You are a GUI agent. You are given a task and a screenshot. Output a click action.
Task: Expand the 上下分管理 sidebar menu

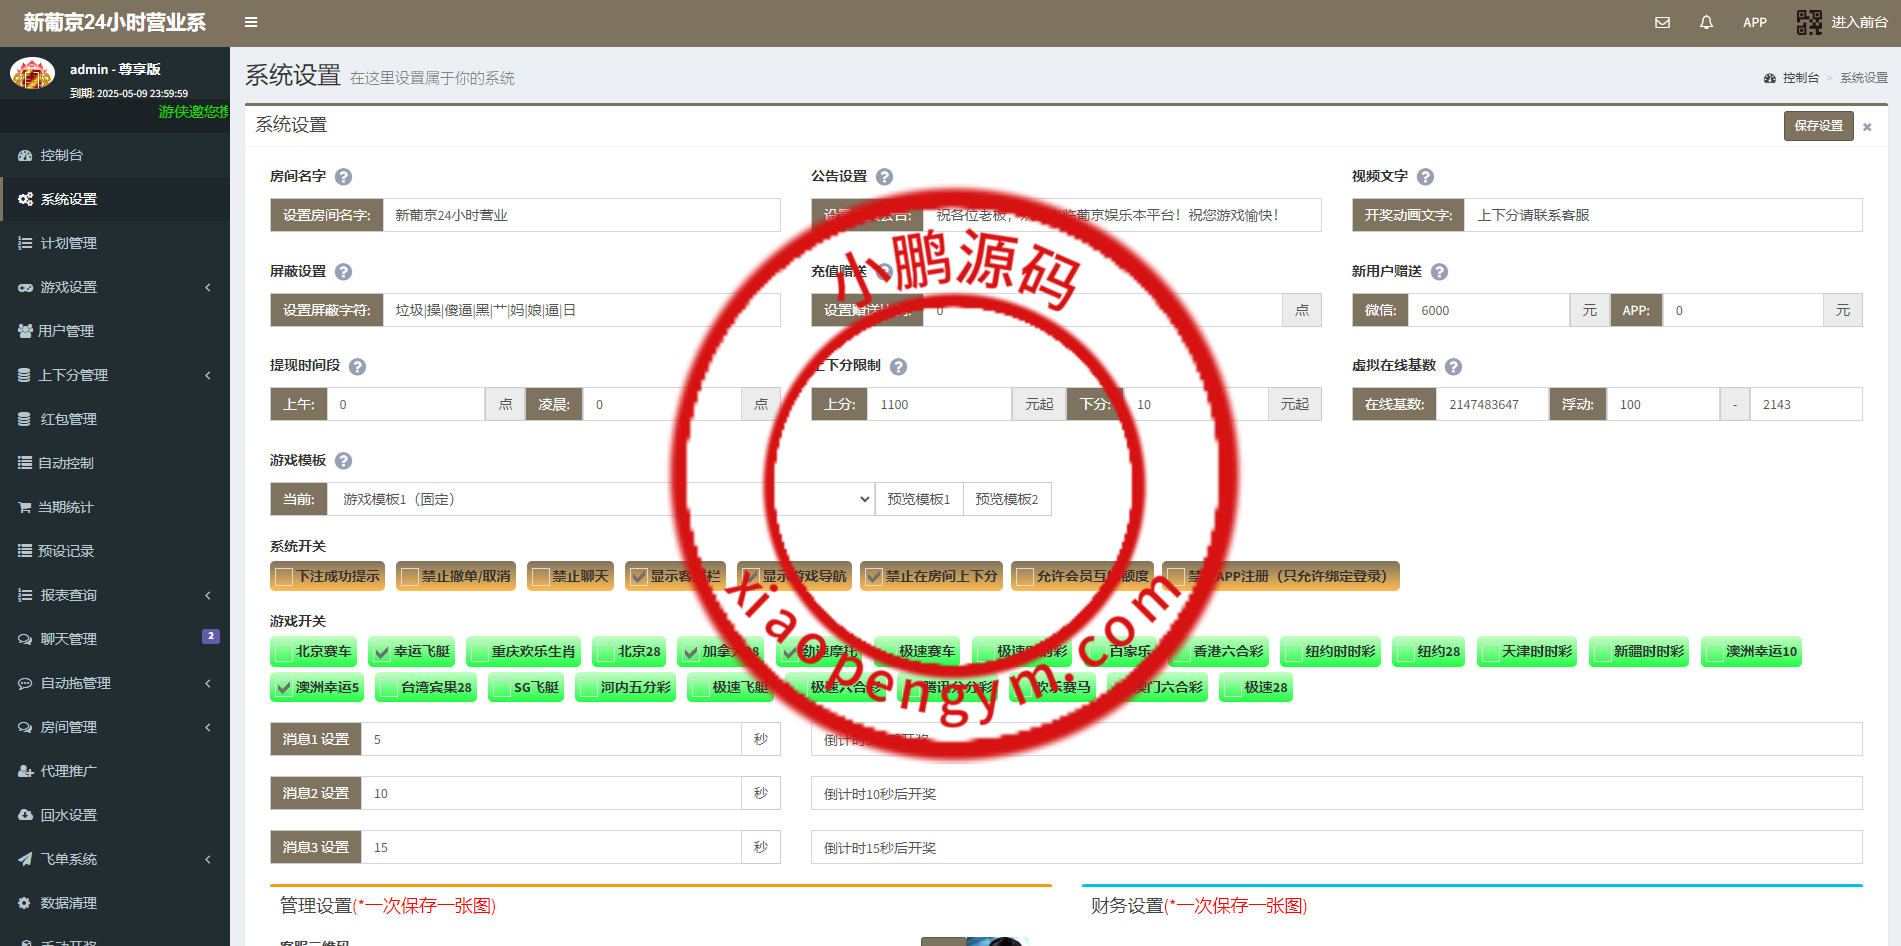[x=115, y=375]
